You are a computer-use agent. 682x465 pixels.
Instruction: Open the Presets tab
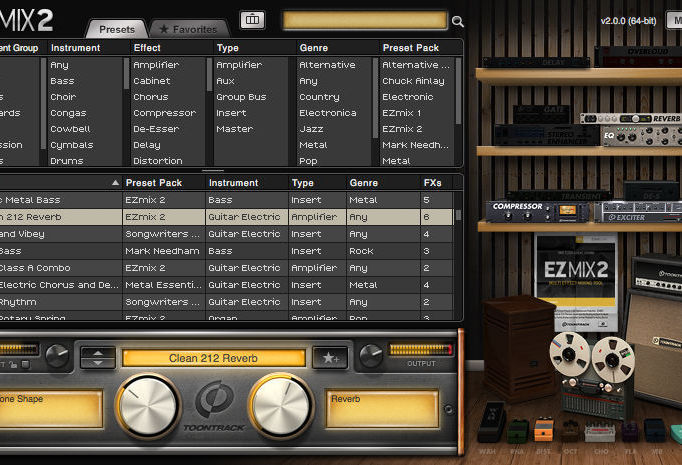(117, 29)
